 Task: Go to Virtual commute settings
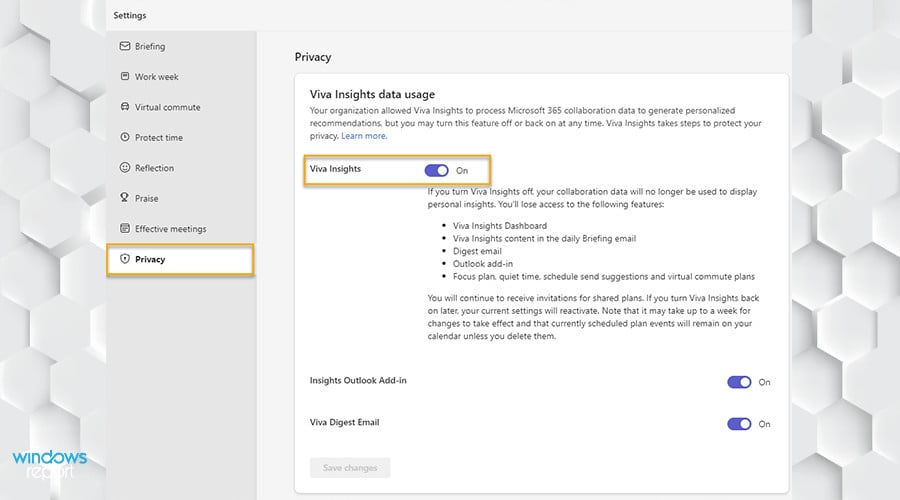pos(167,107)
